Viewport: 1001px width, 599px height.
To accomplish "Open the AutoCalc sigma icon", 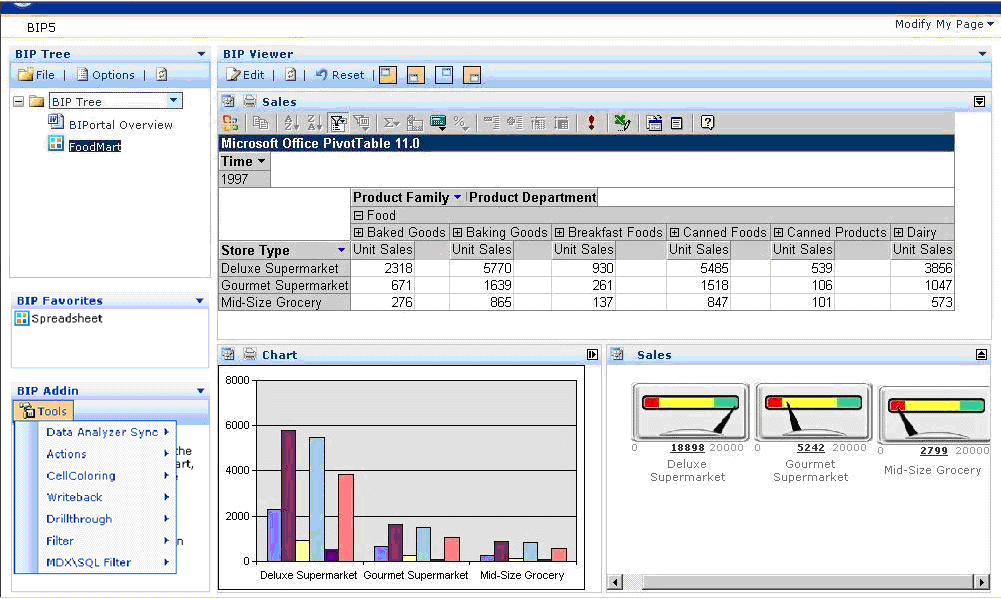I will 391,123.
